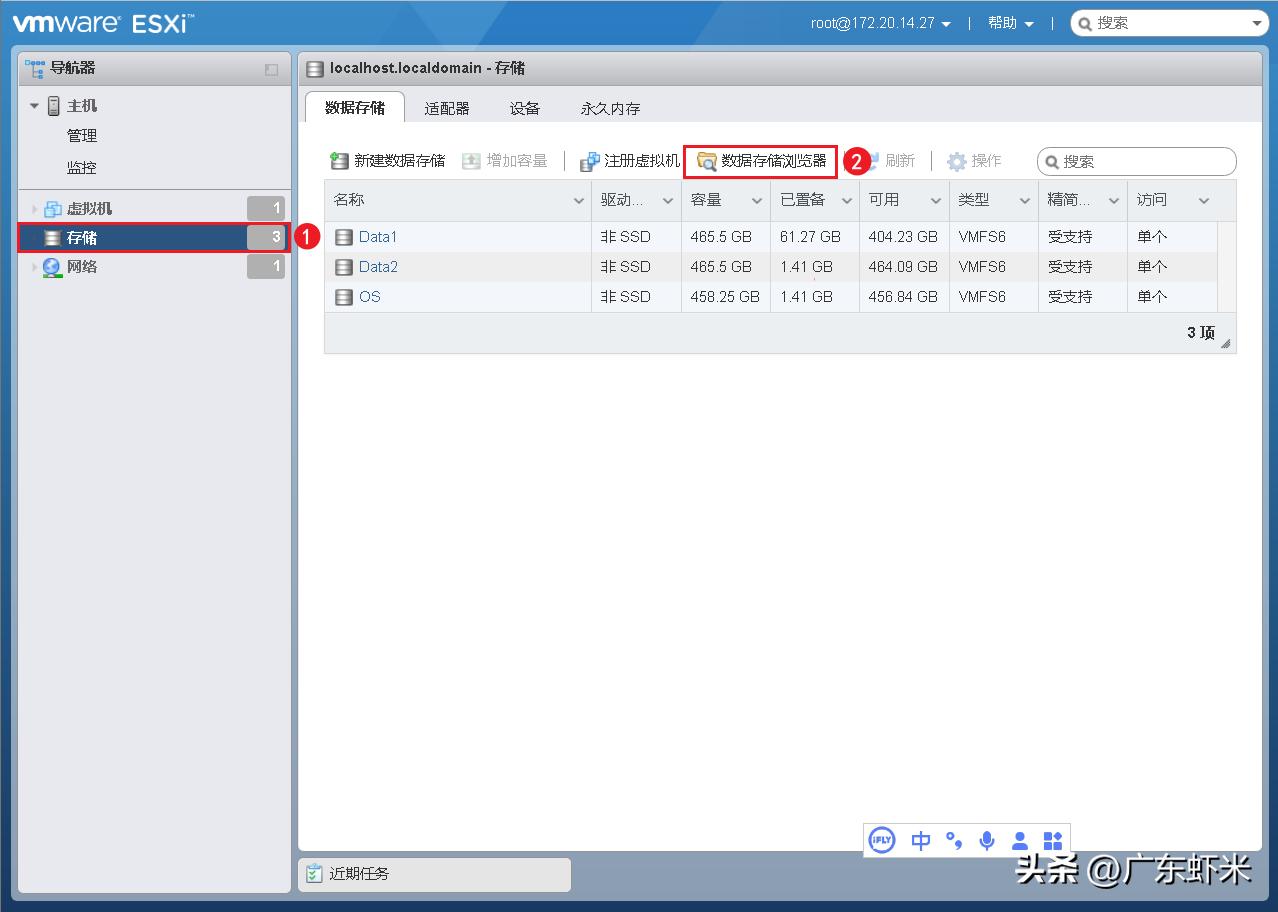Click the 存储 storage icon in navigator
This screenshot has height=912, width=1278.
click(51, 237)
